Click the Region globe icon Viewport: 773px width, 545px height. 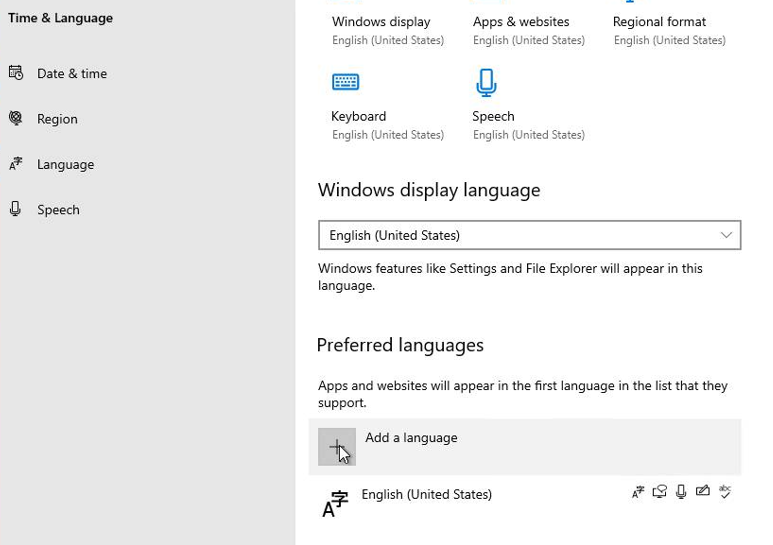click(x=16, y=118)
